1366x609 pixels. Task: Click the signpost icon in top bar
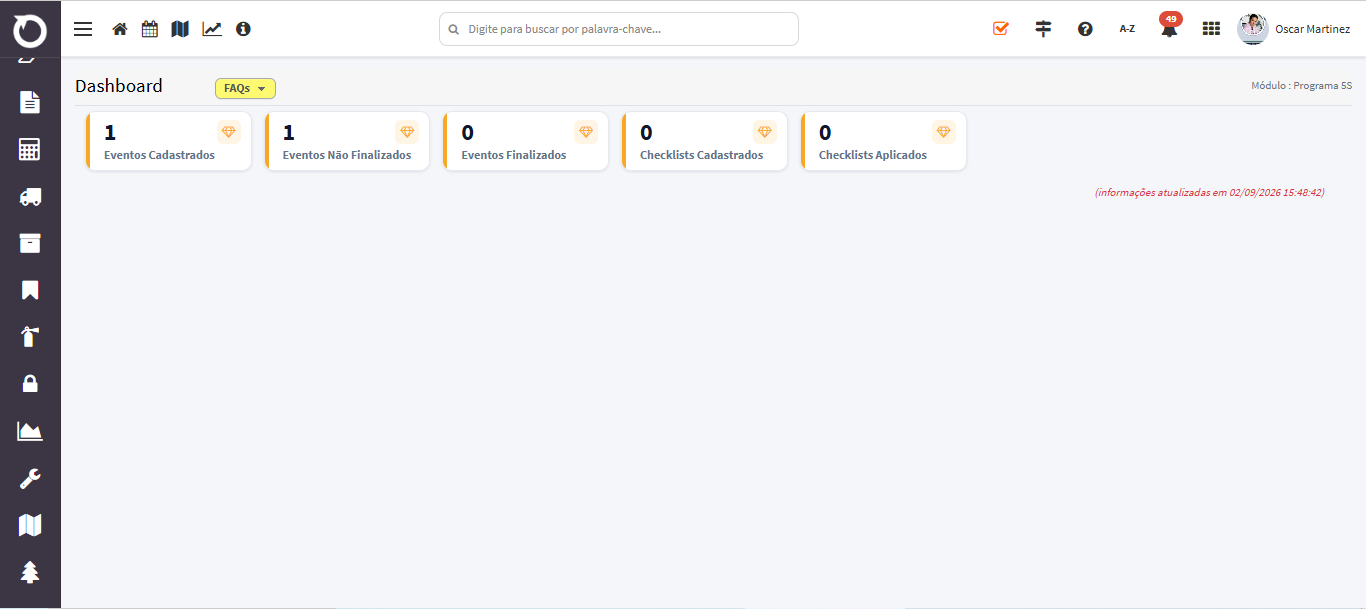click(x=1043, y=29)
